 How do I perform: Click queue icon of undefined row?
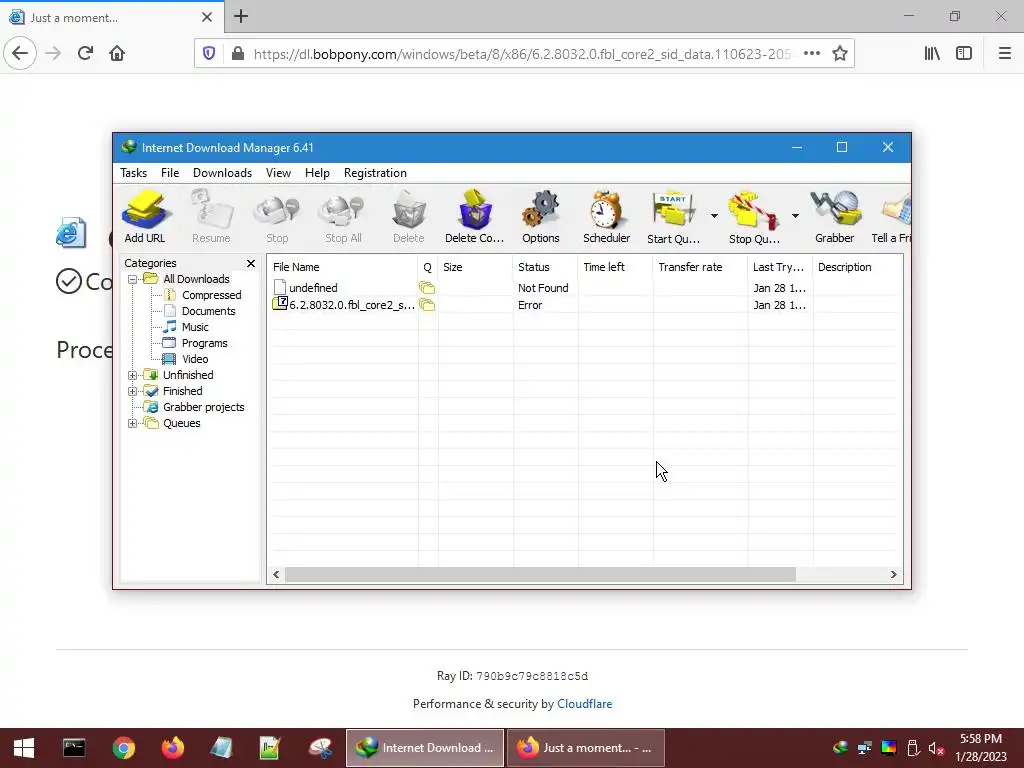tap(427, 288)
